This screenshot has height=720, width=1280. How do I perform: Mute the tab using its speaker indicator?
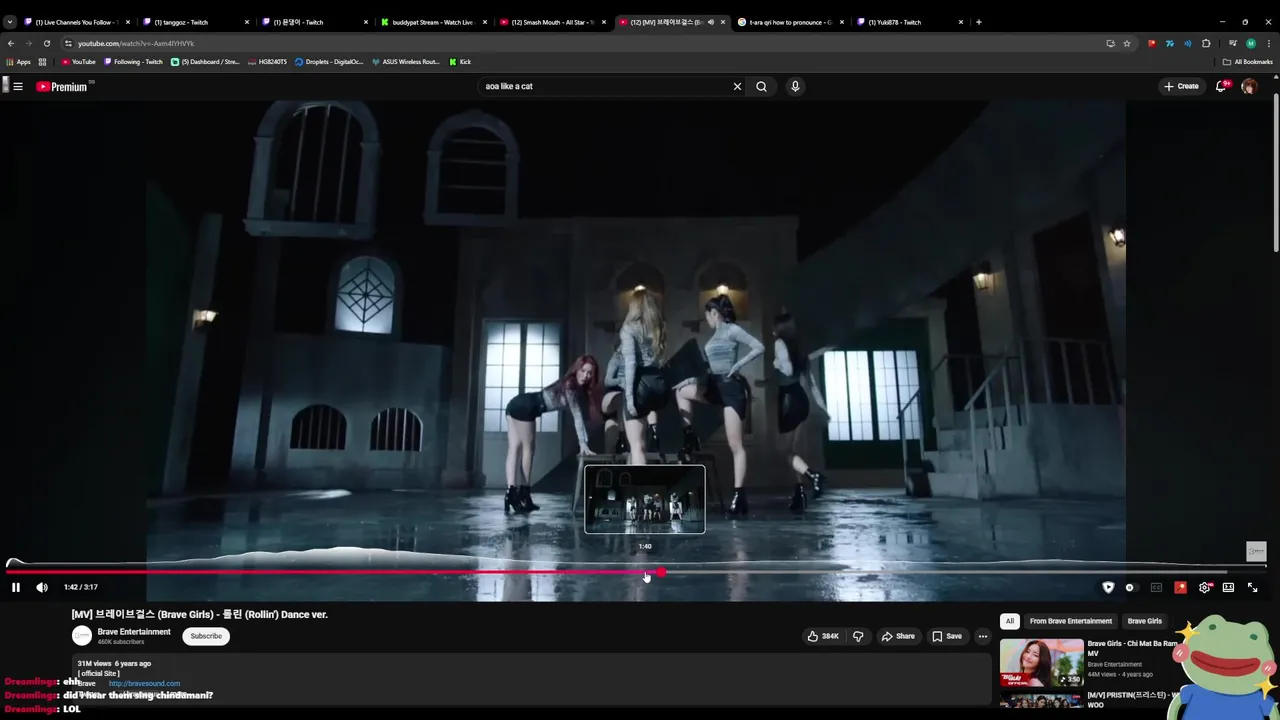pos(711,22)
